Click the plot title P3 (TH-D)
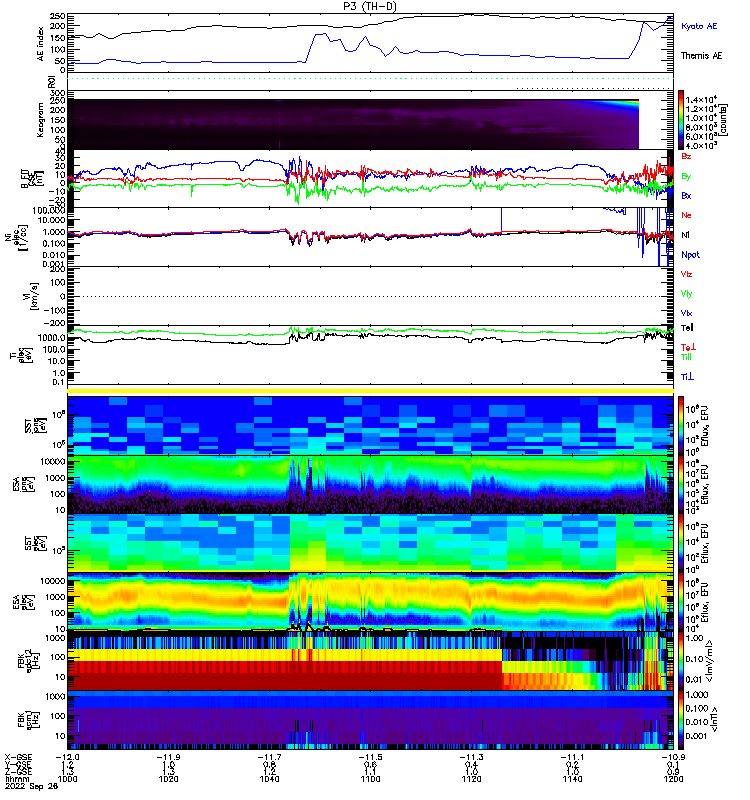This screenshot has height=800, width=750. click(369, 6)
